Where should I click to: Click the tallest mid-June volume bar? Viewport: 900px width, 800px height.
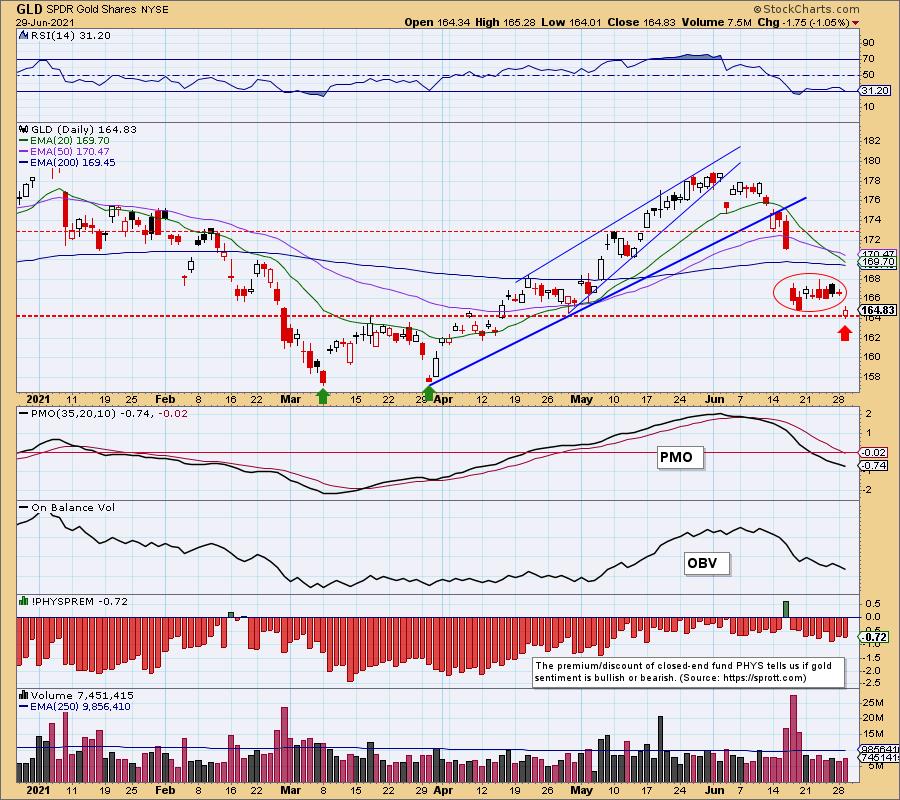793,739
